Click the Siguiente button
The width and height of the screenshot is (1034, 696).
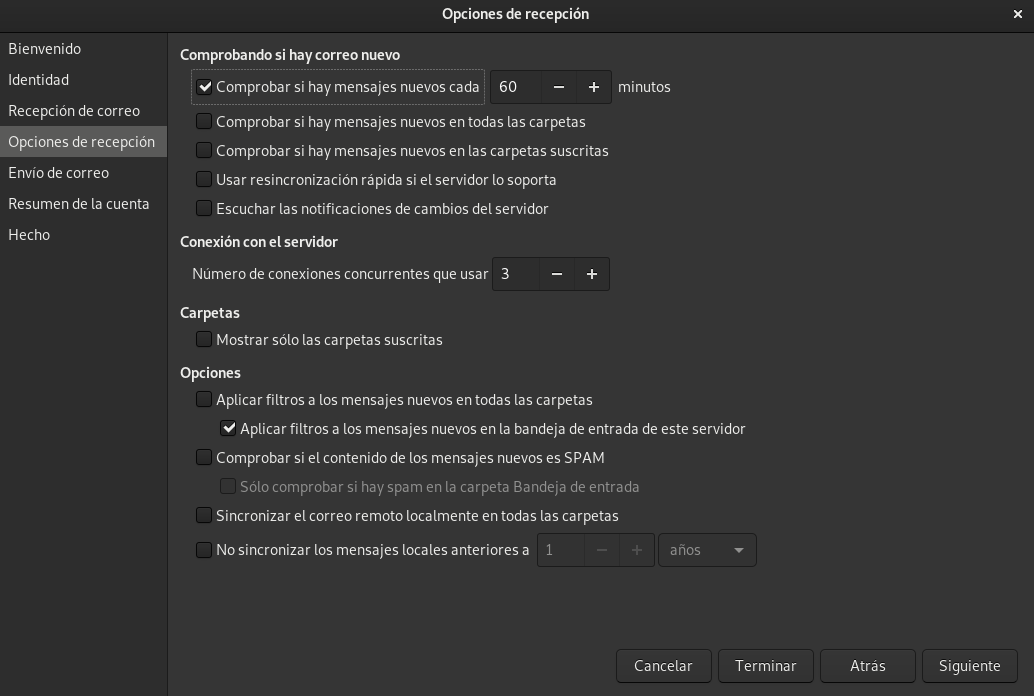click(x=969, y=666)
